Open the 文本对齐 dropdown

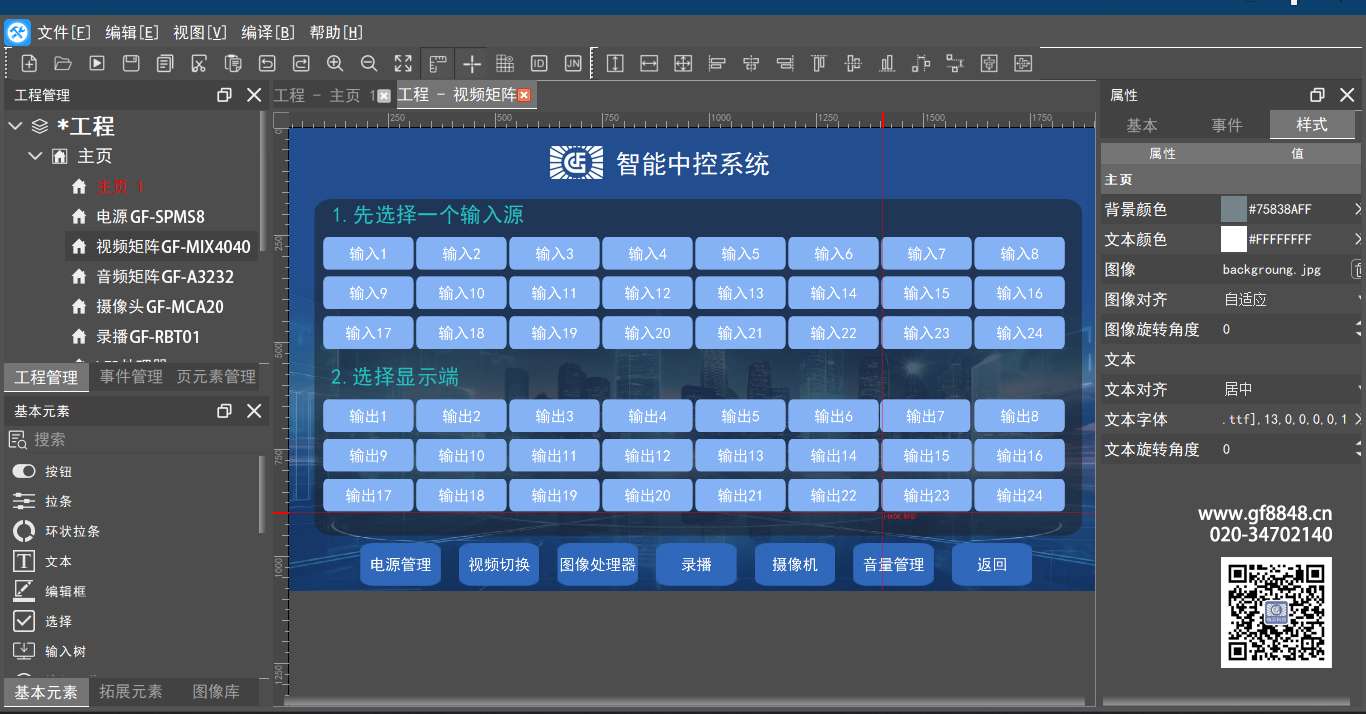coord(1289,390)
